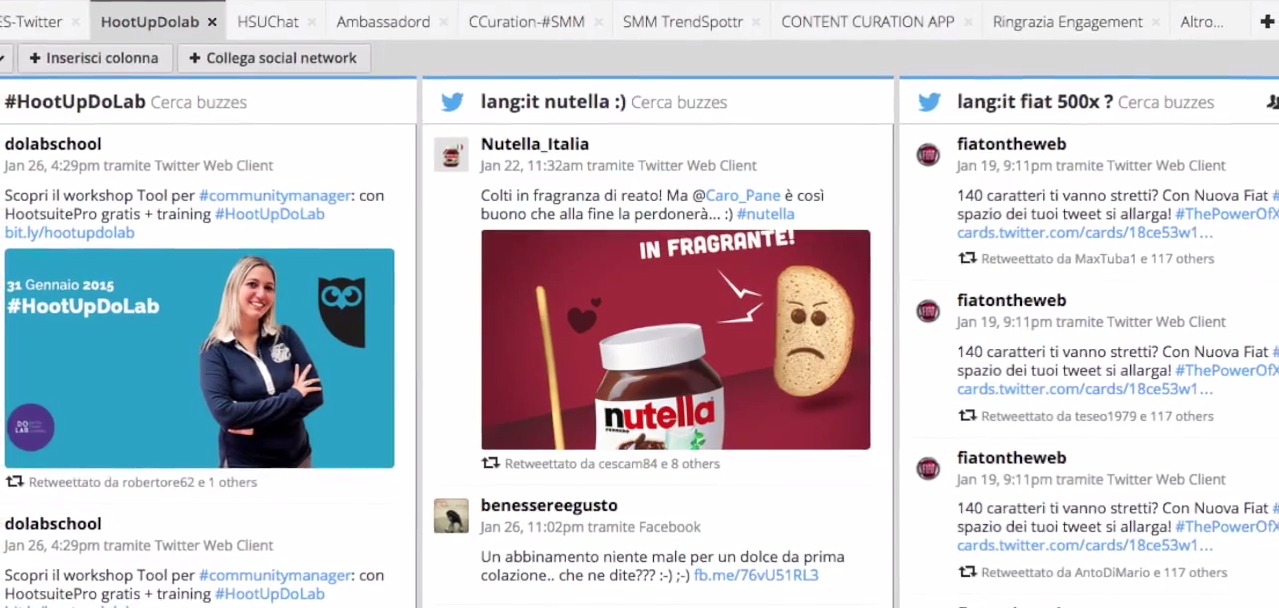Select the HootUpDolab tab

coord(150,22)
